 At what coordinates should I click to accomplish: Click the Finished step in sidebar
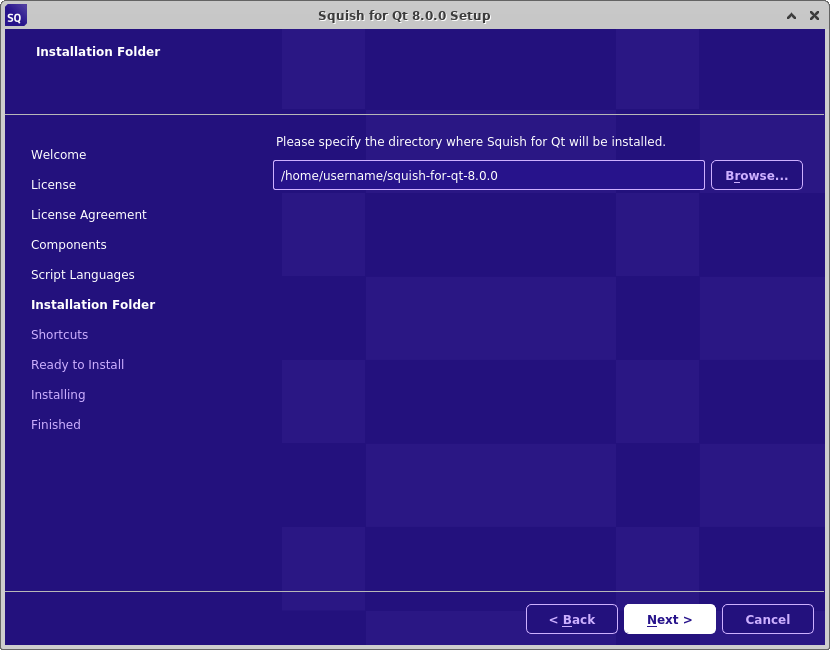pyautogui.click(x=55, y=424)
